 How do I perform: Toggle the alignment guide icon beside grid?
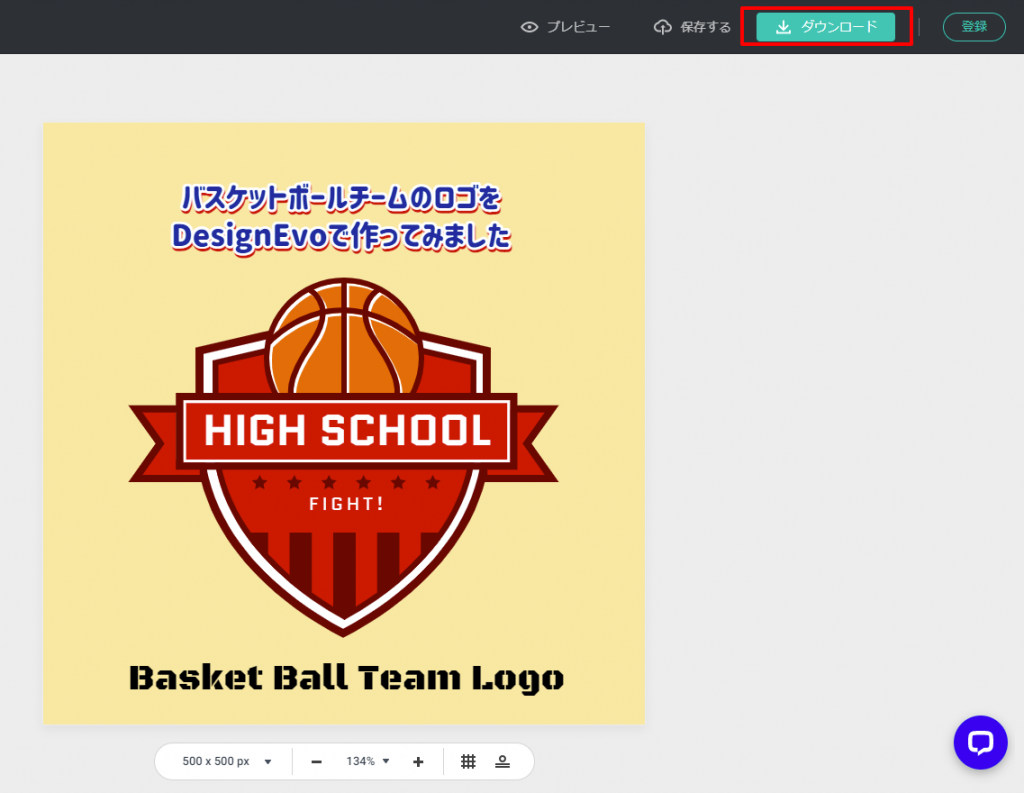[x=502, y=762]
